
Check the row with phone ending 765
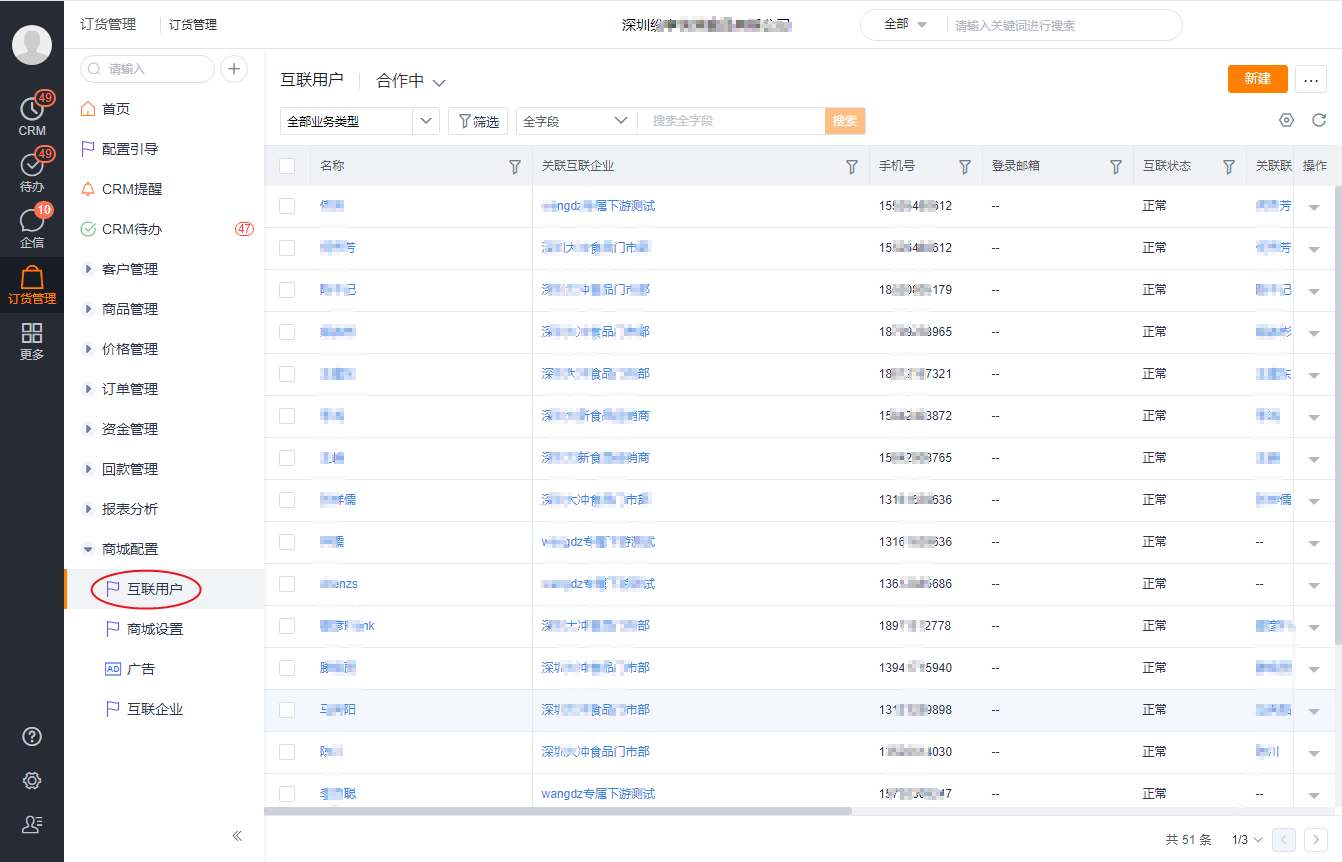click(x=287, y=458)
